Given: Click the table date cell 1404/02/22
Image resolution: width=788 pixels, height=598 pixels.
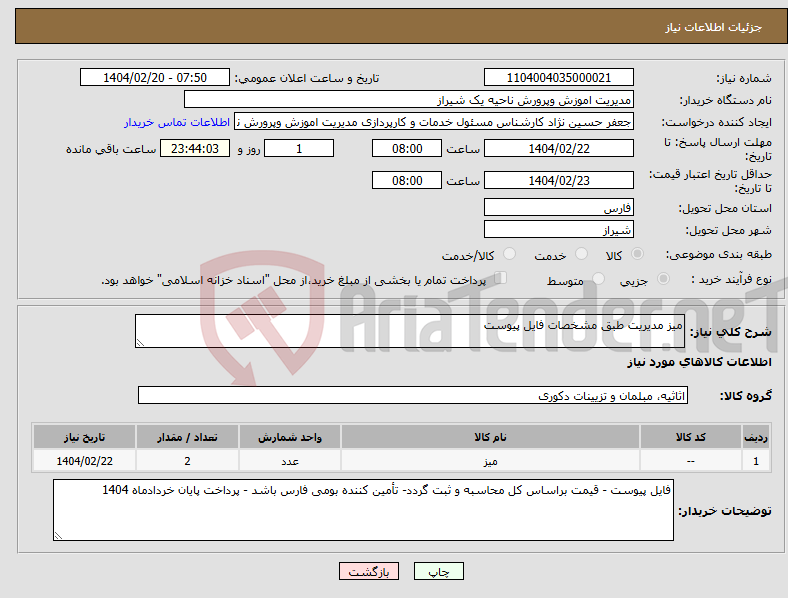Looking at the screenshot, I should point(84,460).
